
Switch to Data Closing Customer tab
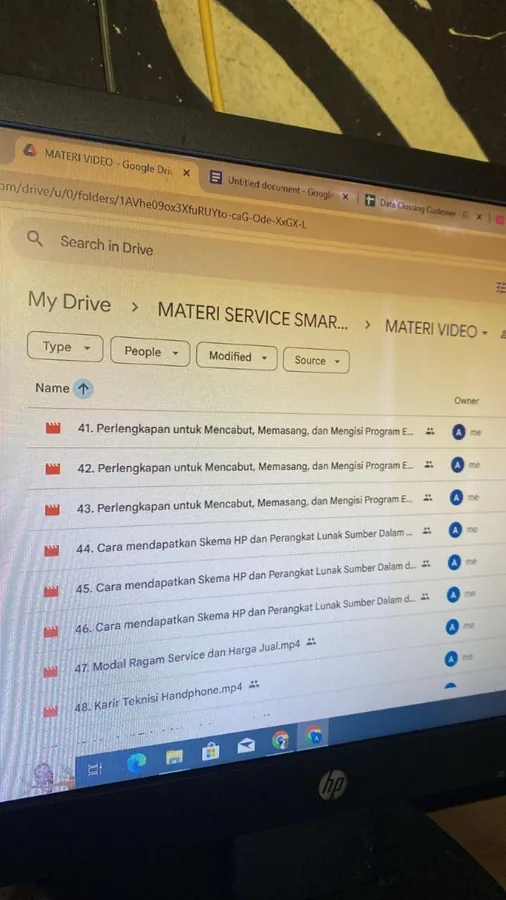423,210
